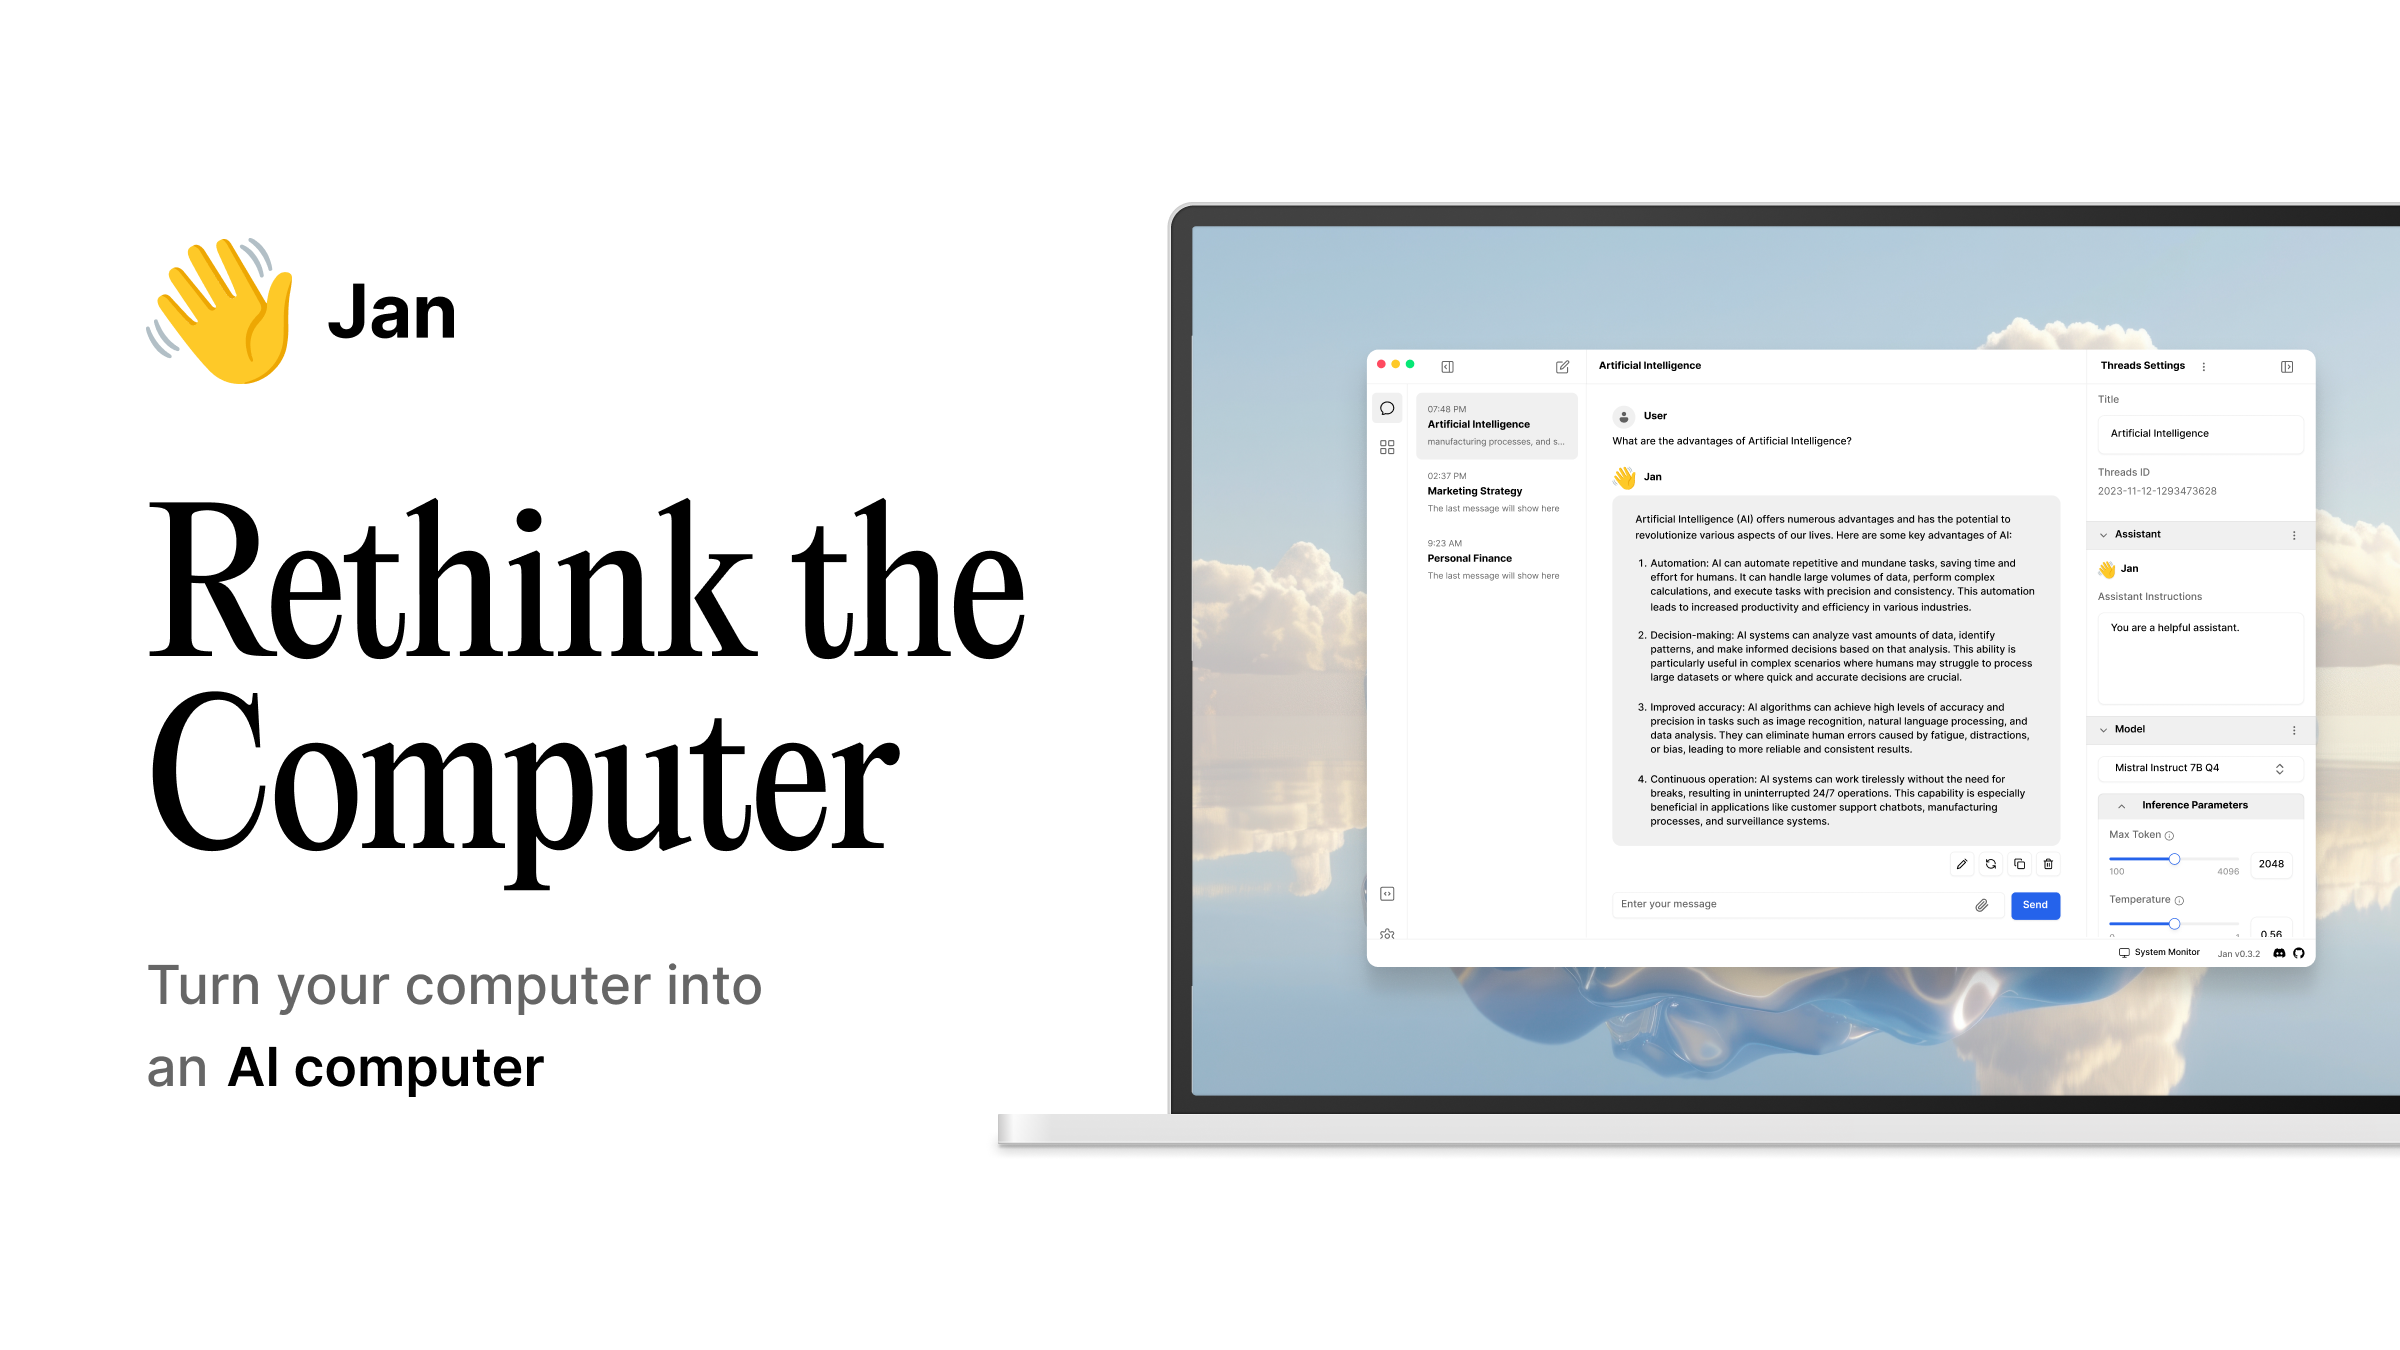2400x1350 pixels.
Task: Click the edit message icon in toolbar
Action: [x=1960, y=862]
